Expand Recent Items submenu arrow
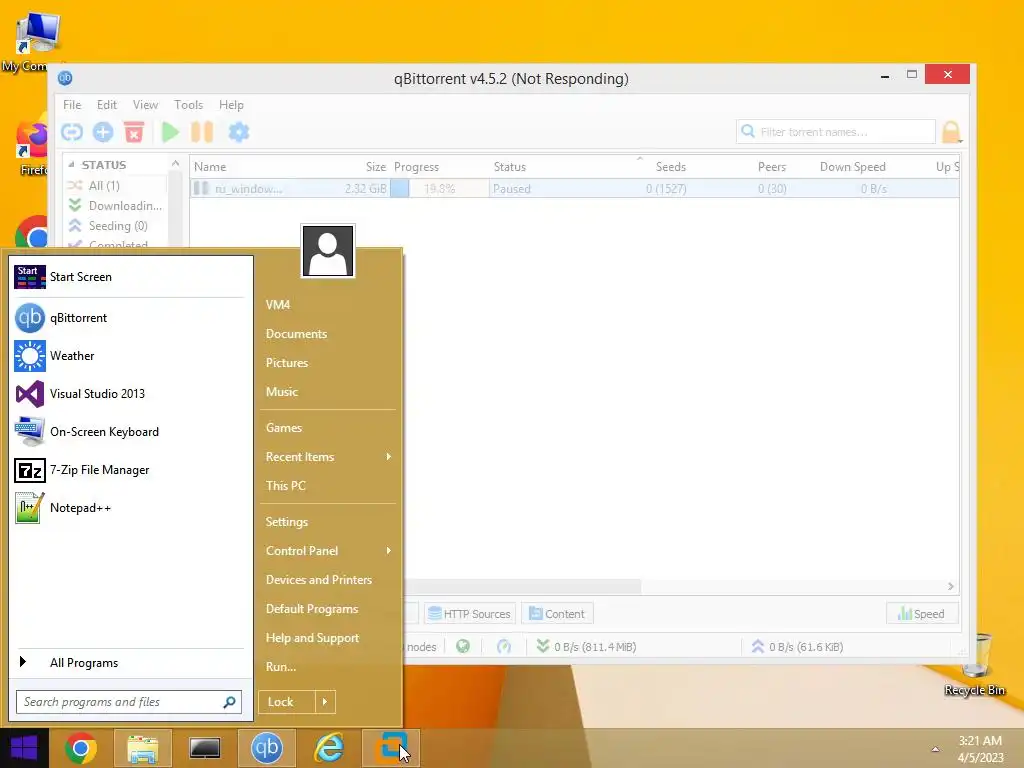 [389, 456]
